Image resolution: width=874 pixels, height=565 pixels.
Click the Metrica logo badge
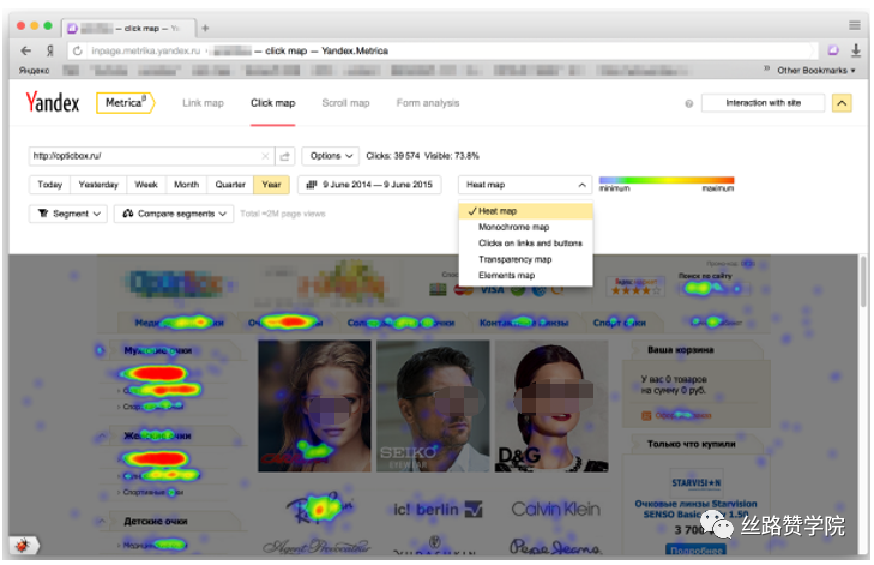click(125, 103)
